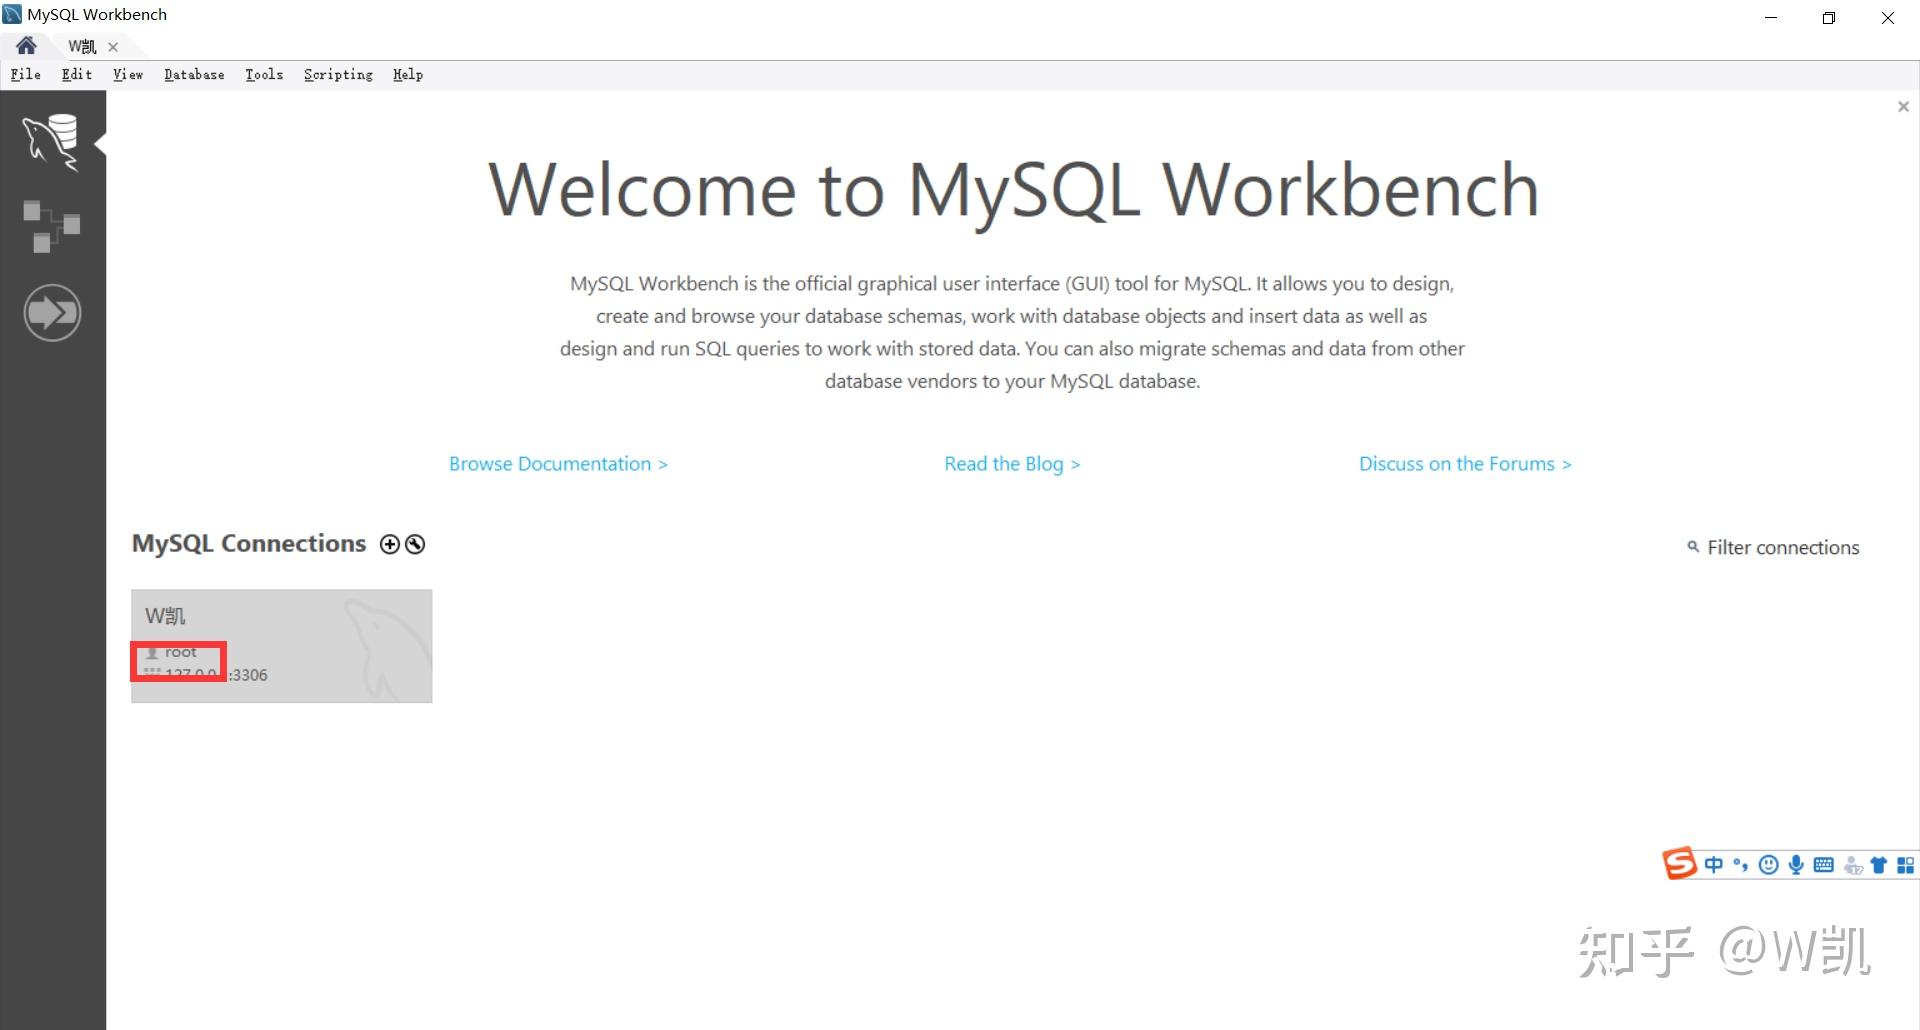This screenshot has height=1030, width=1920.
Task: Open the Database menu
Action: 194,74
